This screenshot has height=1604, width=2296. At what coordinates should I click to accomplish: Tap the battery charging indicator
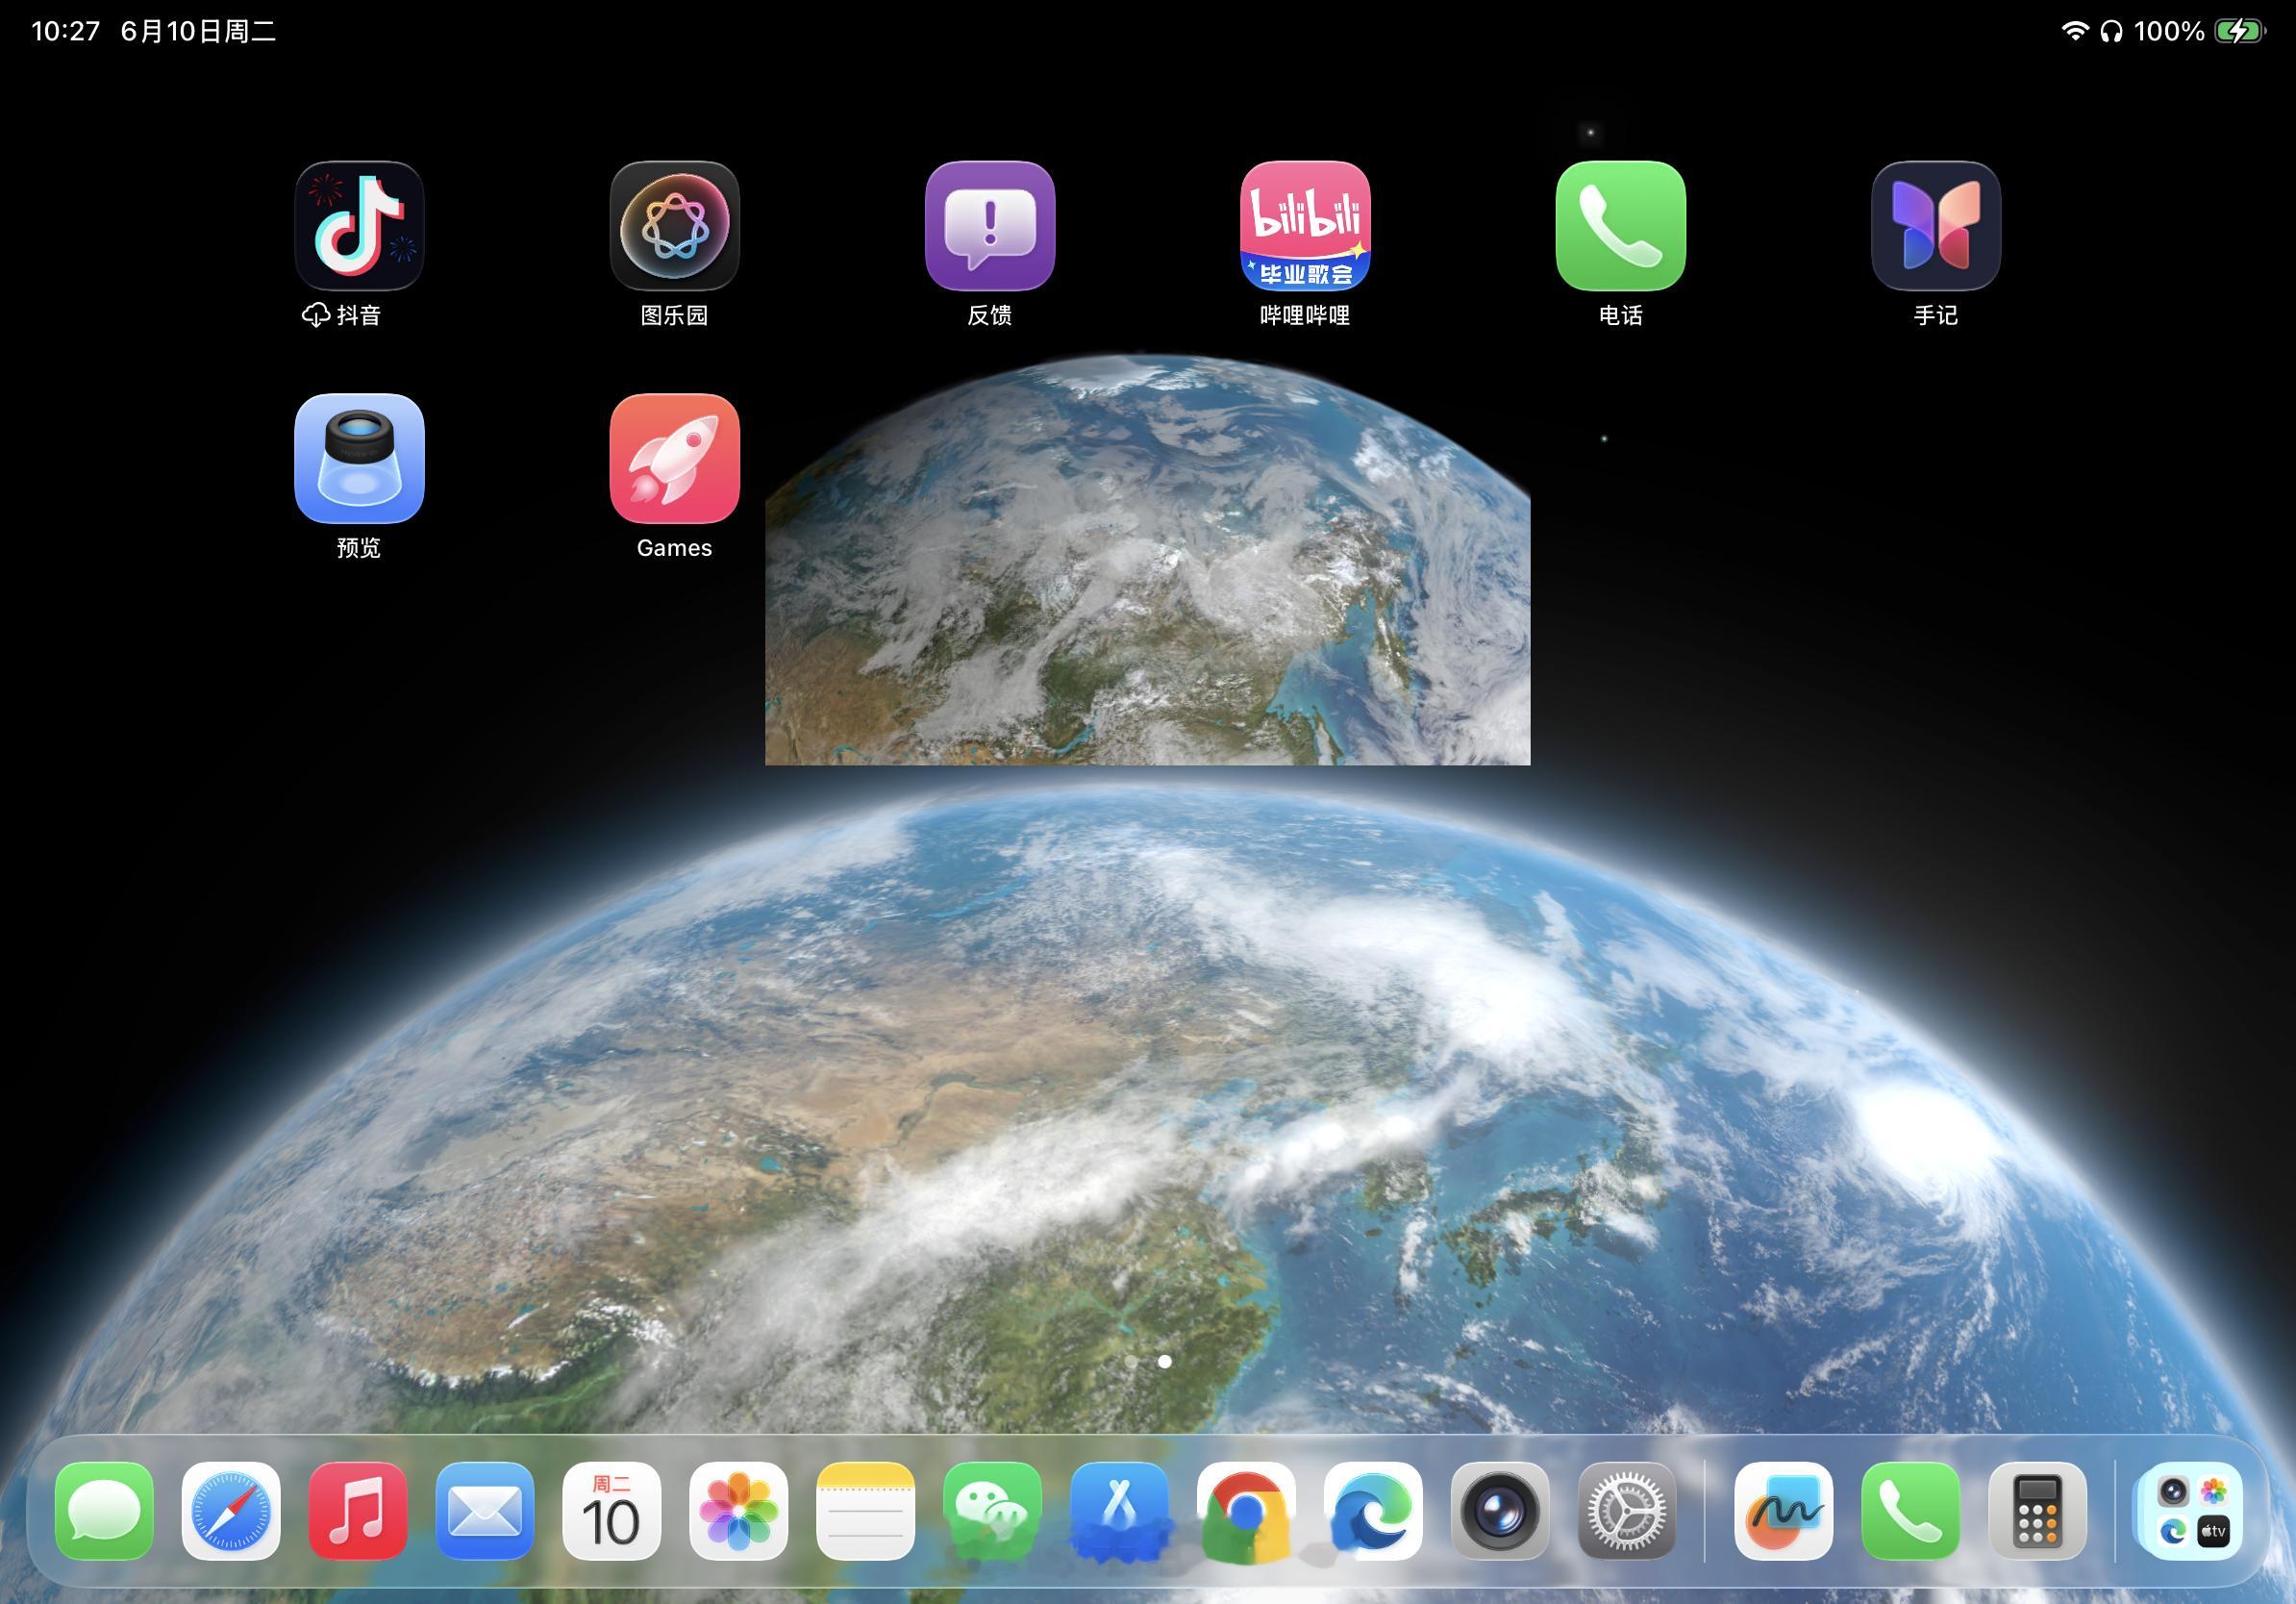pos(2240,31)
